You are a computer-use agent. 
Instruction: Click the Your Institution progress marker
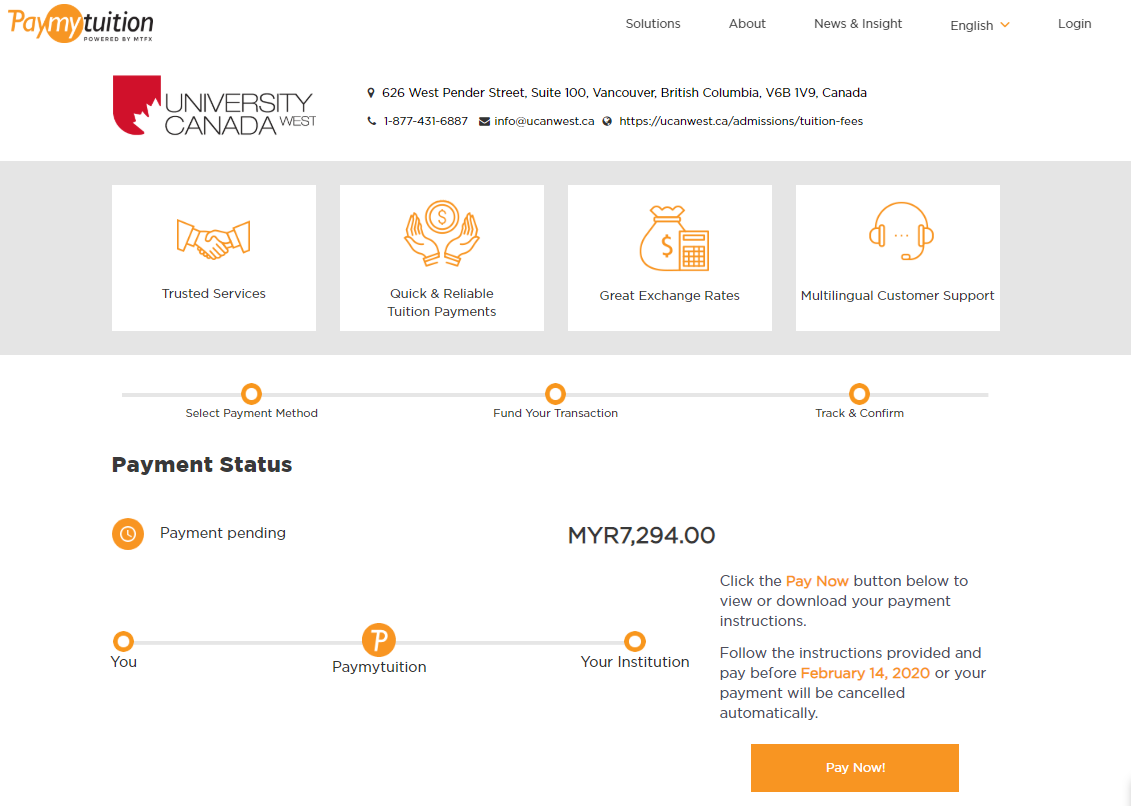(634, 642)
